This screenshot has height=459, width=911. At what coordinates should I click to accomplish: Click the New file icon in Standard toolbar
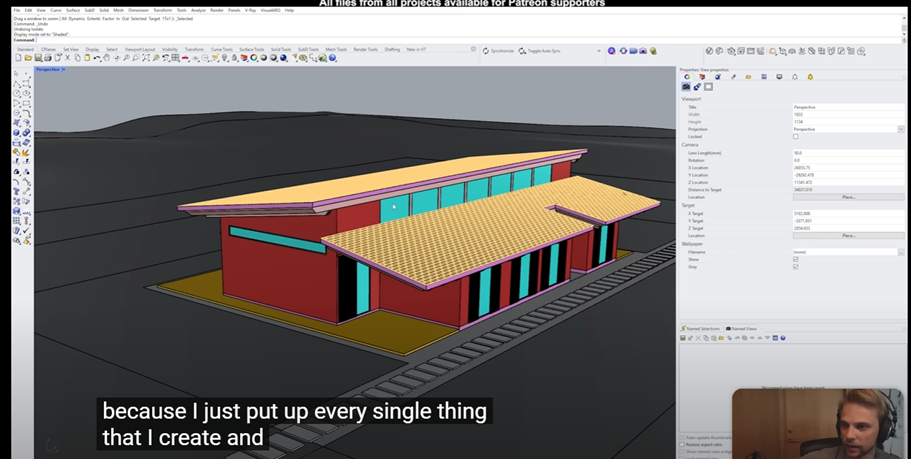click(18, 58)
